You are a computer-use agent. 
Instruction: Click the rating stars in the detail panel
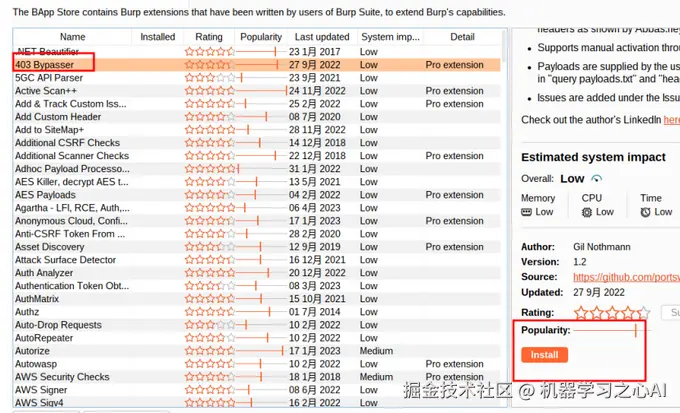[x=612, y=312]
